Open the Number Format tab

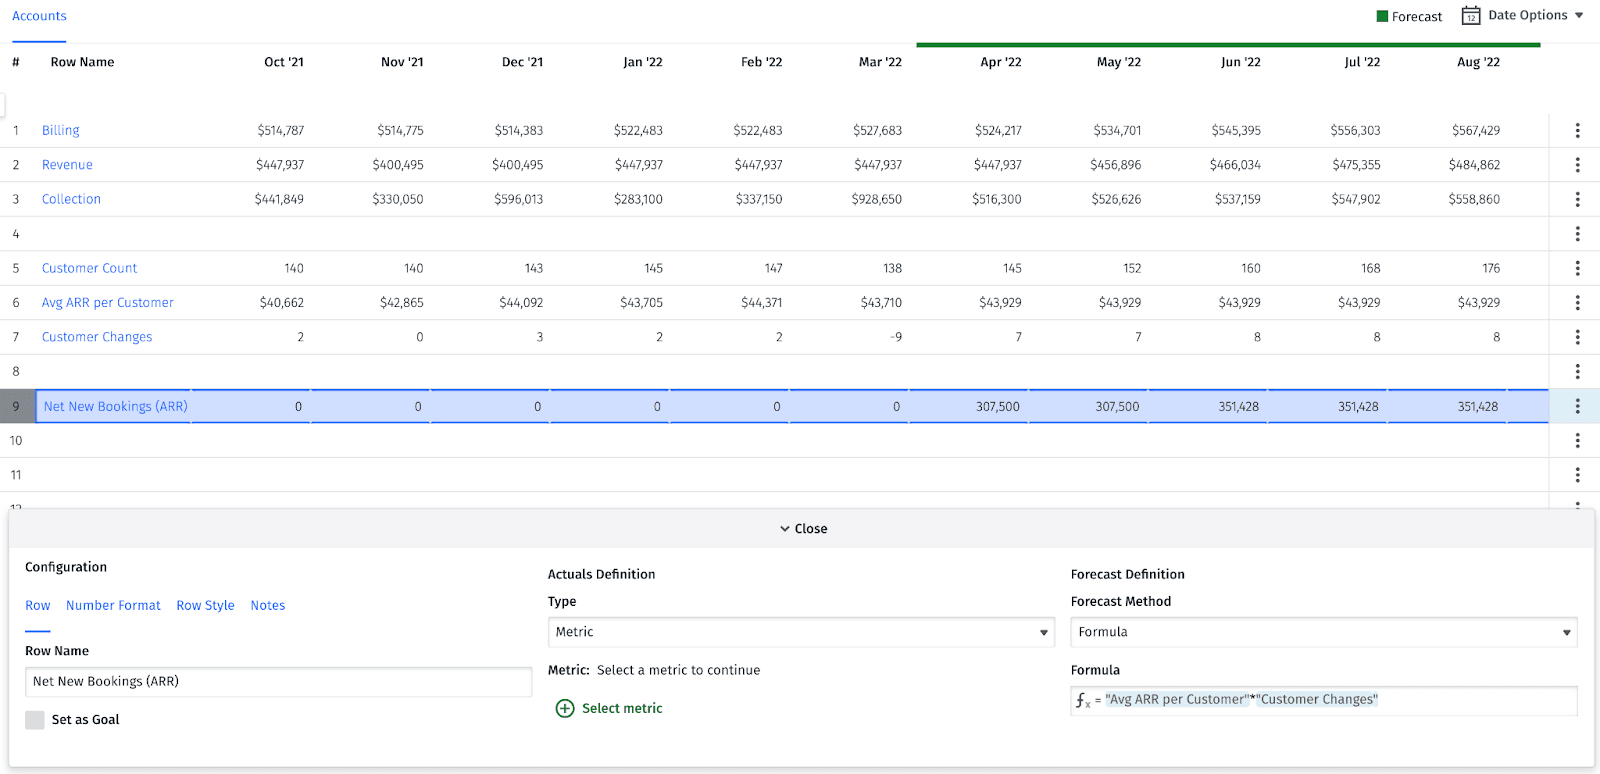tap(113, 606)
